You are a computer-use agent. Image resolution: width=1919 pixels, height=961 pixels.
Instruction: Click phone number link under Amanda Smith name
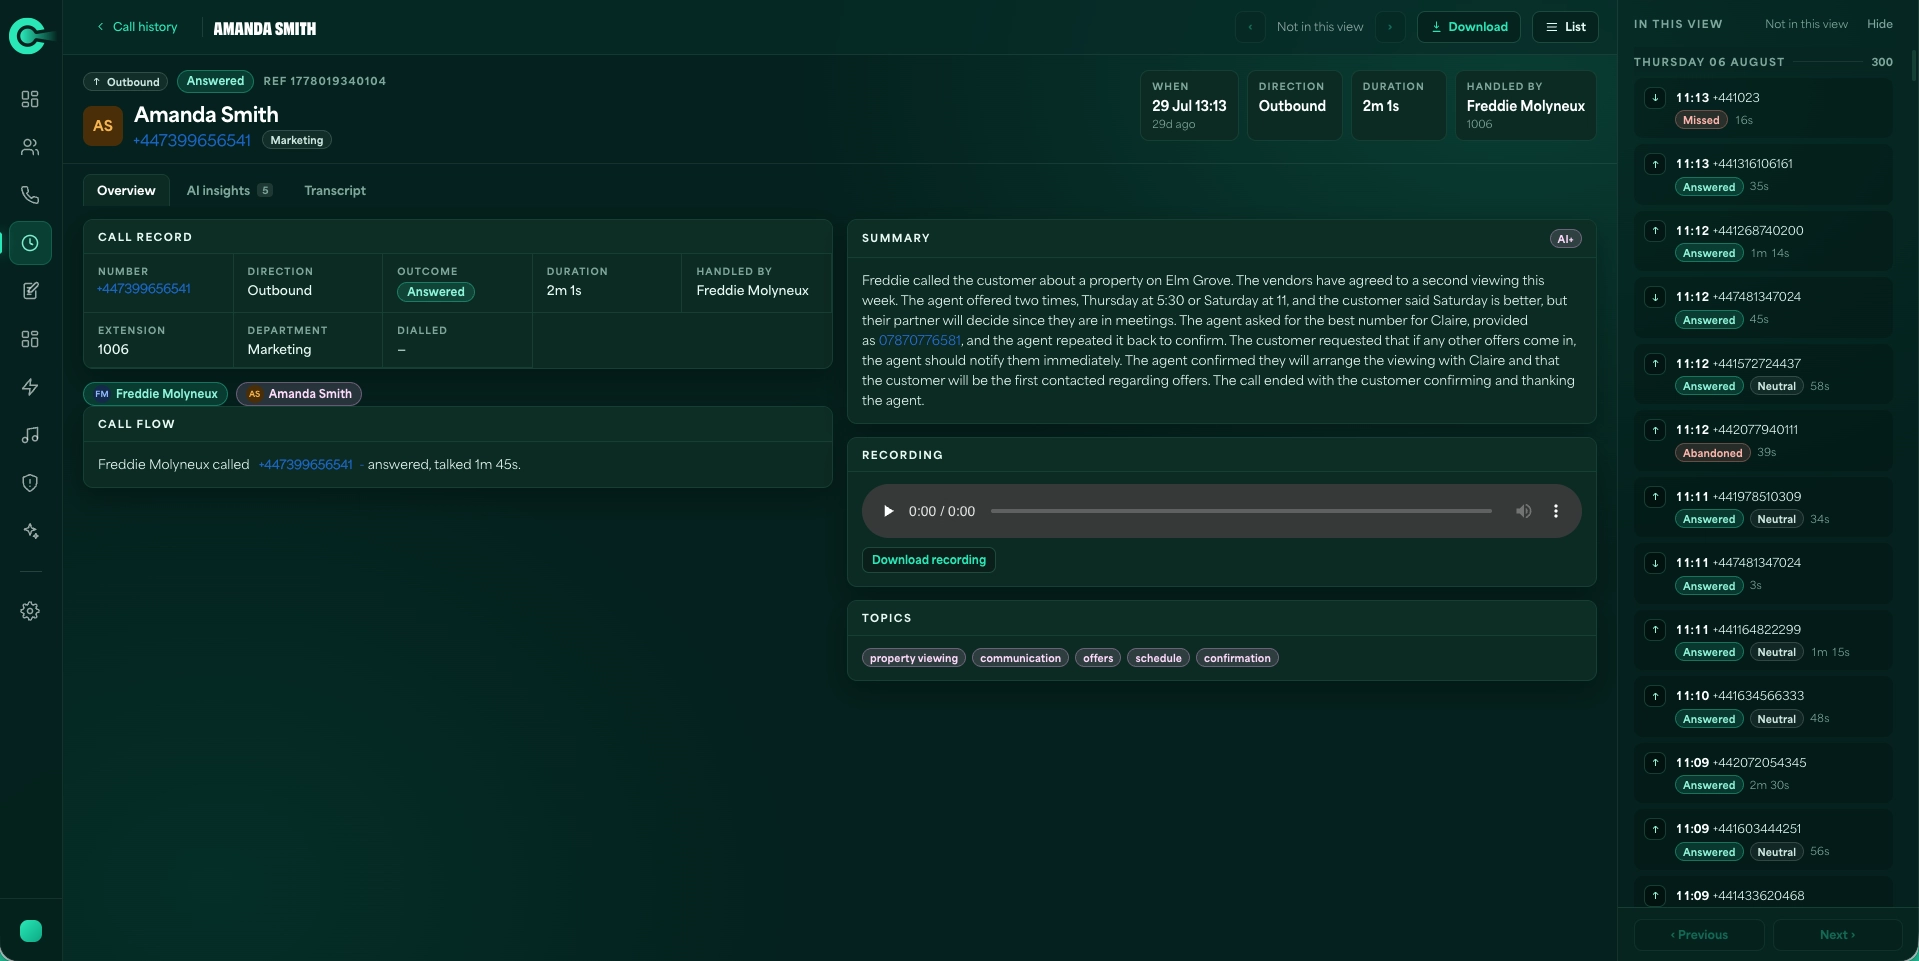(x=192, y=141)
